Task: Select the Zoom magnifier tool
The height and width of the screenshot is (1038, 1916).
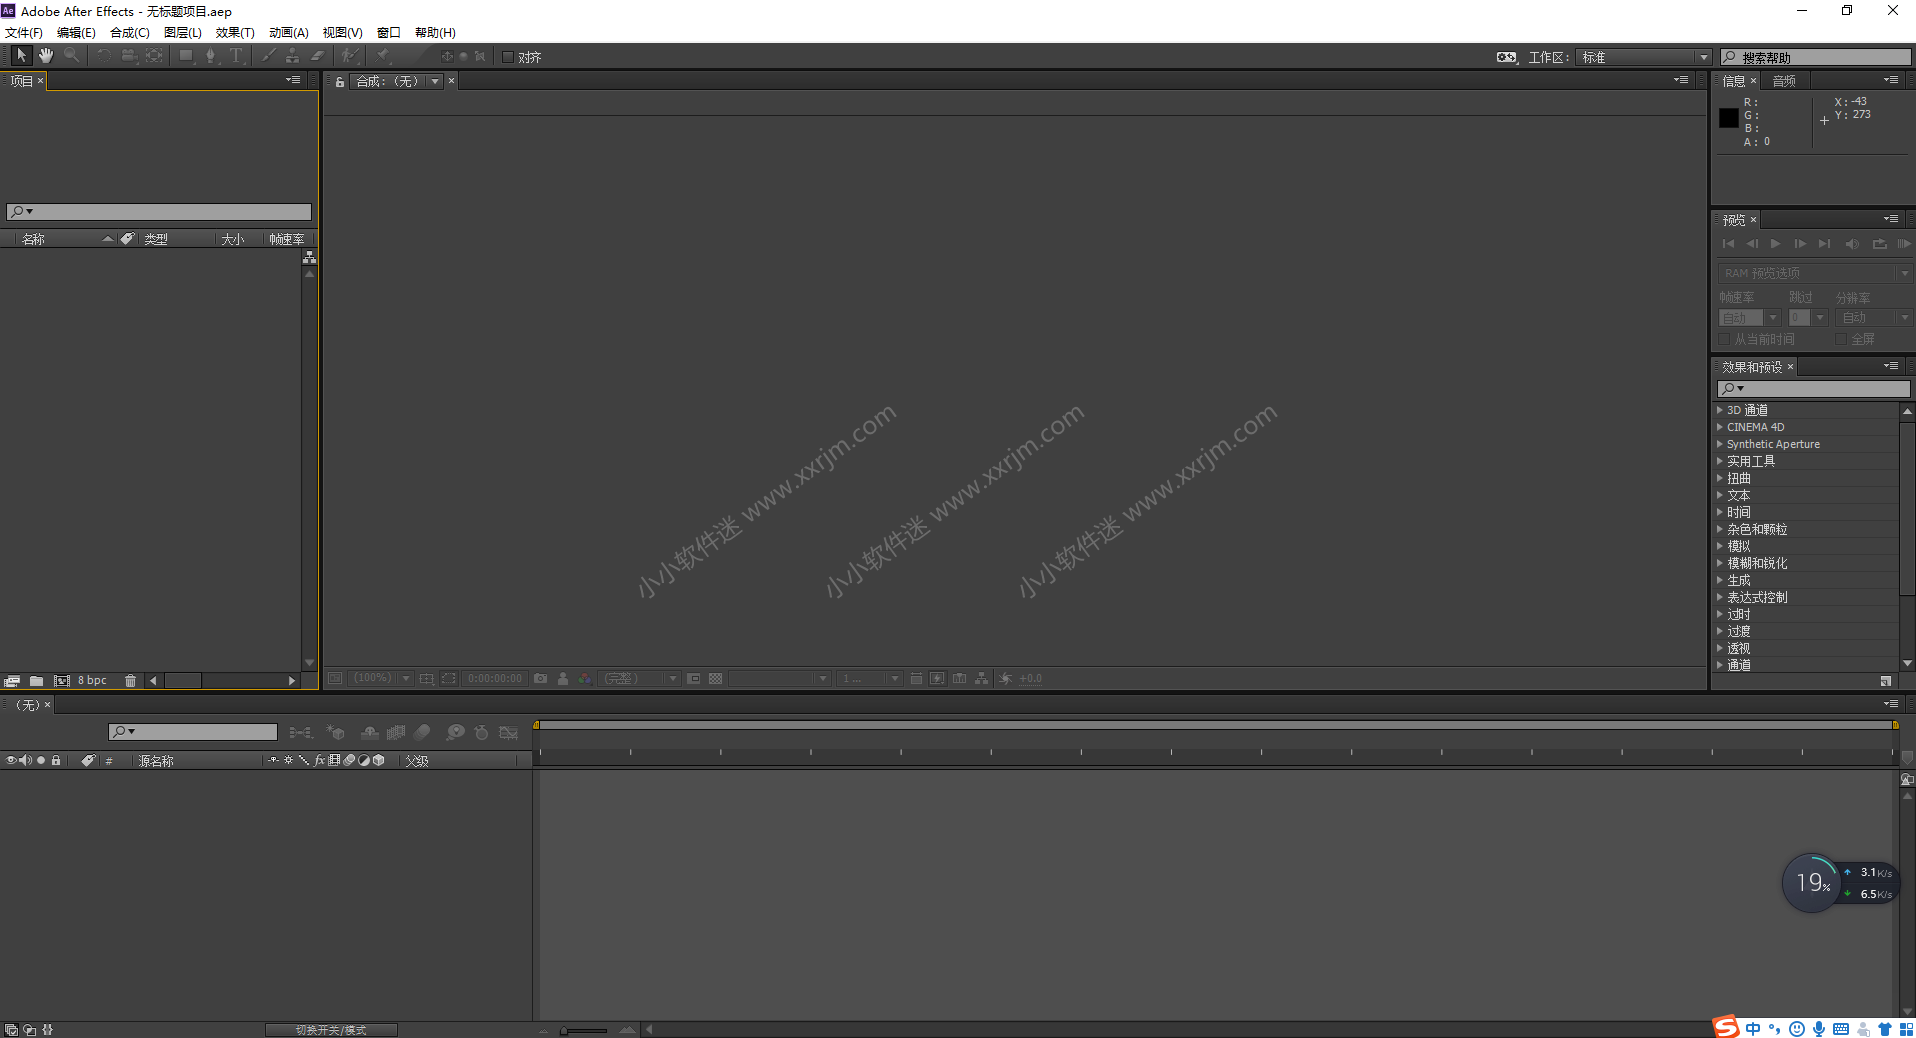Action: pyautogui.click(x=72, y=56)
